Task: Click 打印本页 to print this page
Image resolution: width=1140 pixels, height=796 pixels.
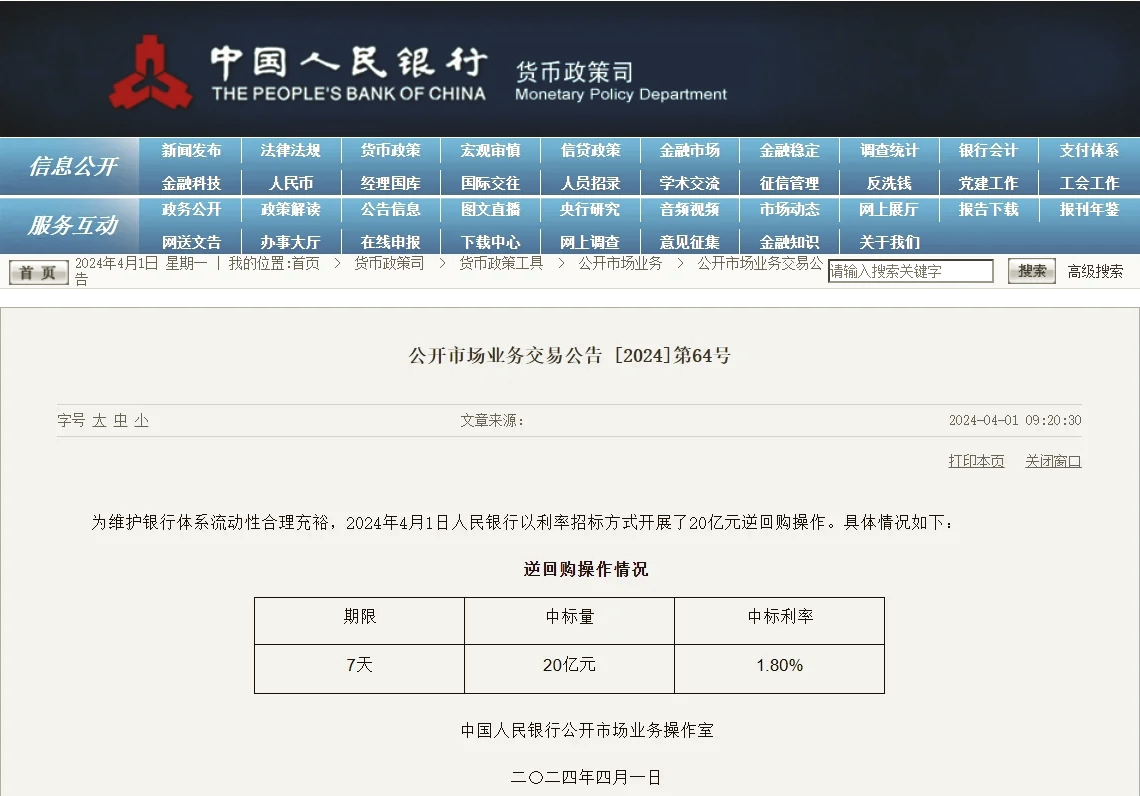Action: pos(975,460)
